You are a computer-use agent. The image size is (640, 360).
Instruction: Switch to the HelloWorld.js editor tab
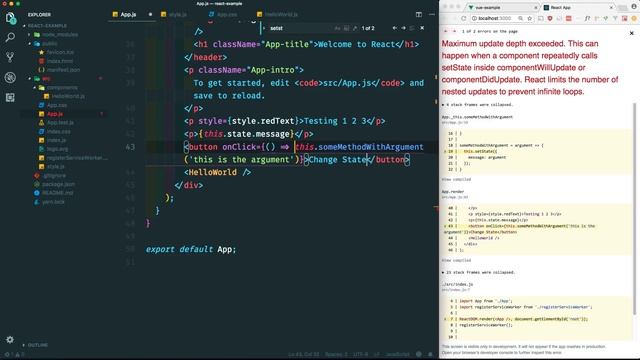(x=281, y=14)
